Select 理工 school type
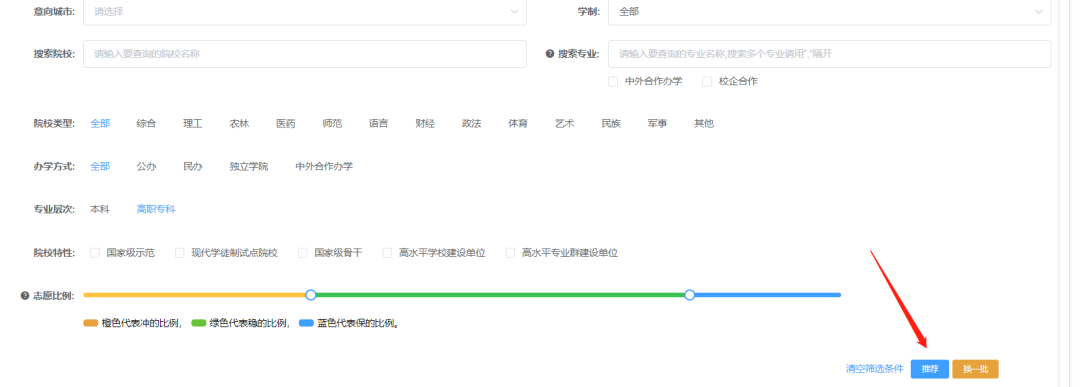Screen dimensions: 1080x387 tap(193, 123)
